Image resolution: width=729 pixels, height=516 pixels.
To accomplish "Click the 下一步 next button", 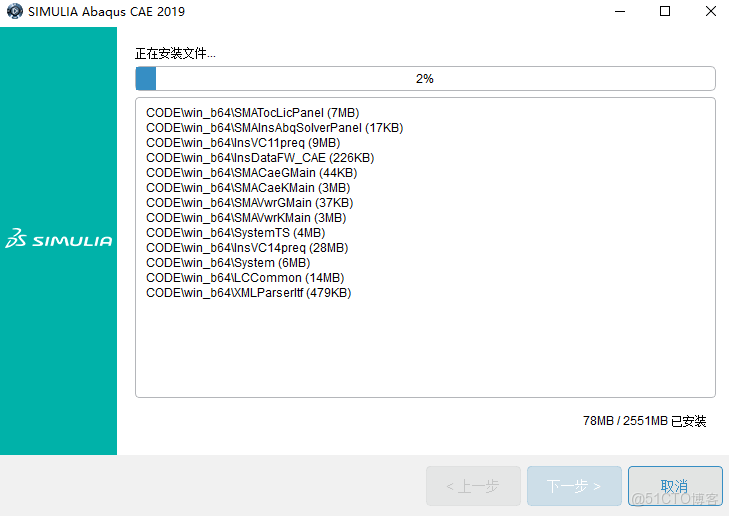I will click(x=574, y=486).
